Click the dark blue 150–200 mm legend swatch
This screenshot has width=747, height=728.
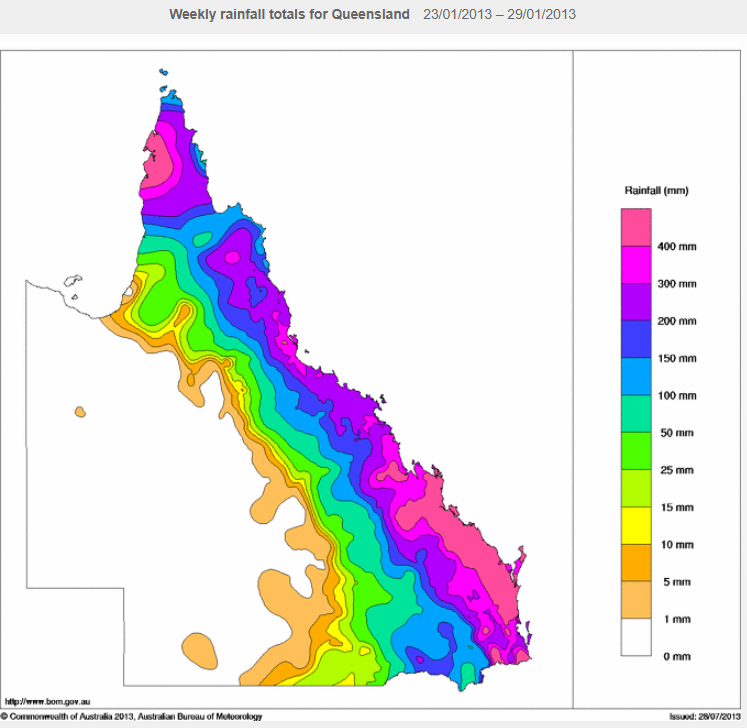(636, 339)
